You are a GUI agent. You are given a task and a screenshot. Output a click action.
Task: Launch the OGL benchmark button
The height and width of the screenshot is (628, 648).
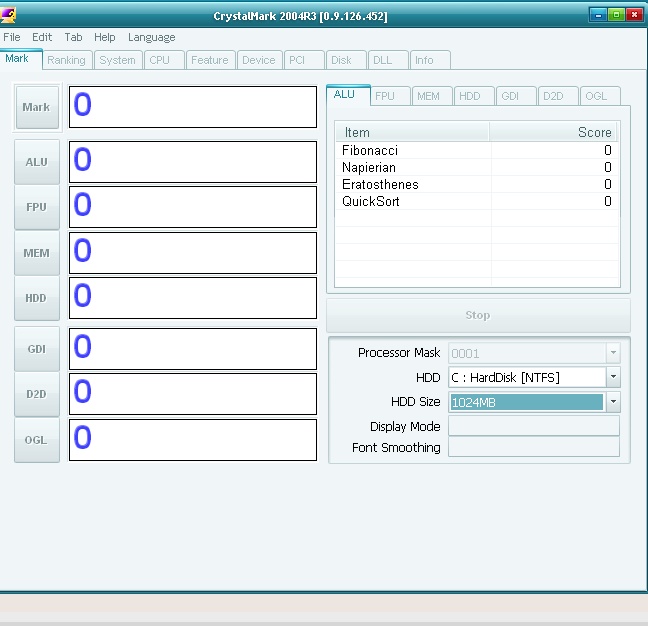click(x=37, y=440)
